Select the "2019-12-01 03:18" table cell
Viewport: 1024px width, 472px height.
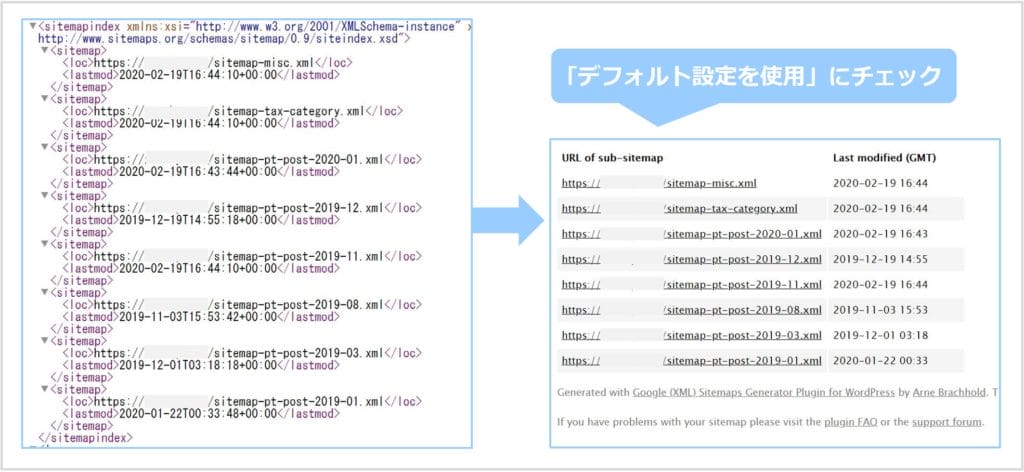tap(880, 335)
